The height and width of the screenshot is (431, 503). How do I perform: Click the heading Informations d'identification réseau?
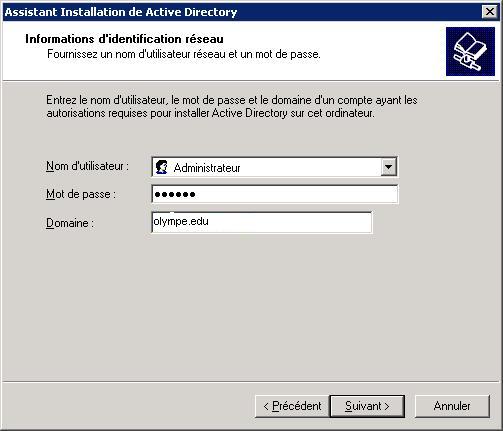point(124,39)
